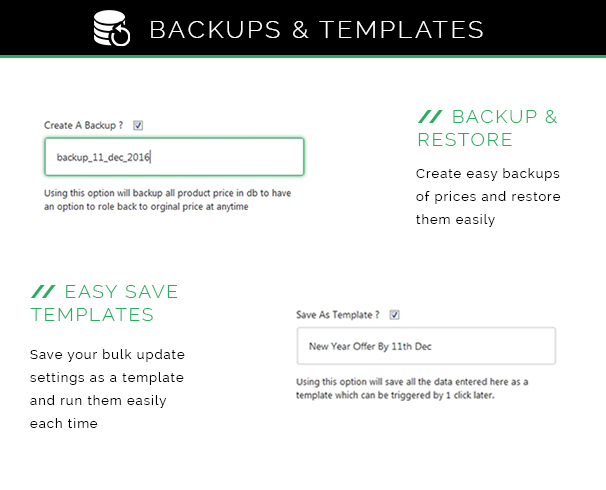The height and width of the screenshot is (490, 606).
Task: Select the Easy Save Templates heading
Action: (x=104, y=303)
